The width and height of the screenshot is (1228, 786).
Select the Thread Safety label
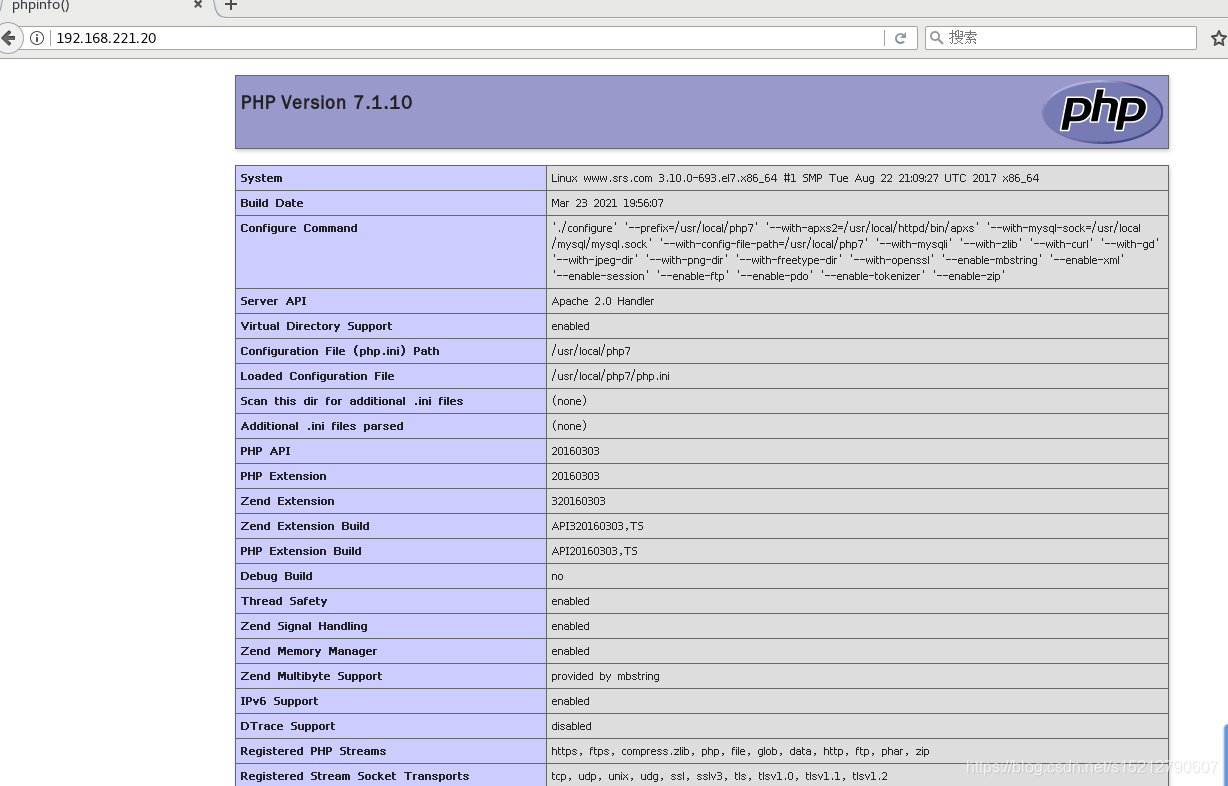[x=284, y=601]
